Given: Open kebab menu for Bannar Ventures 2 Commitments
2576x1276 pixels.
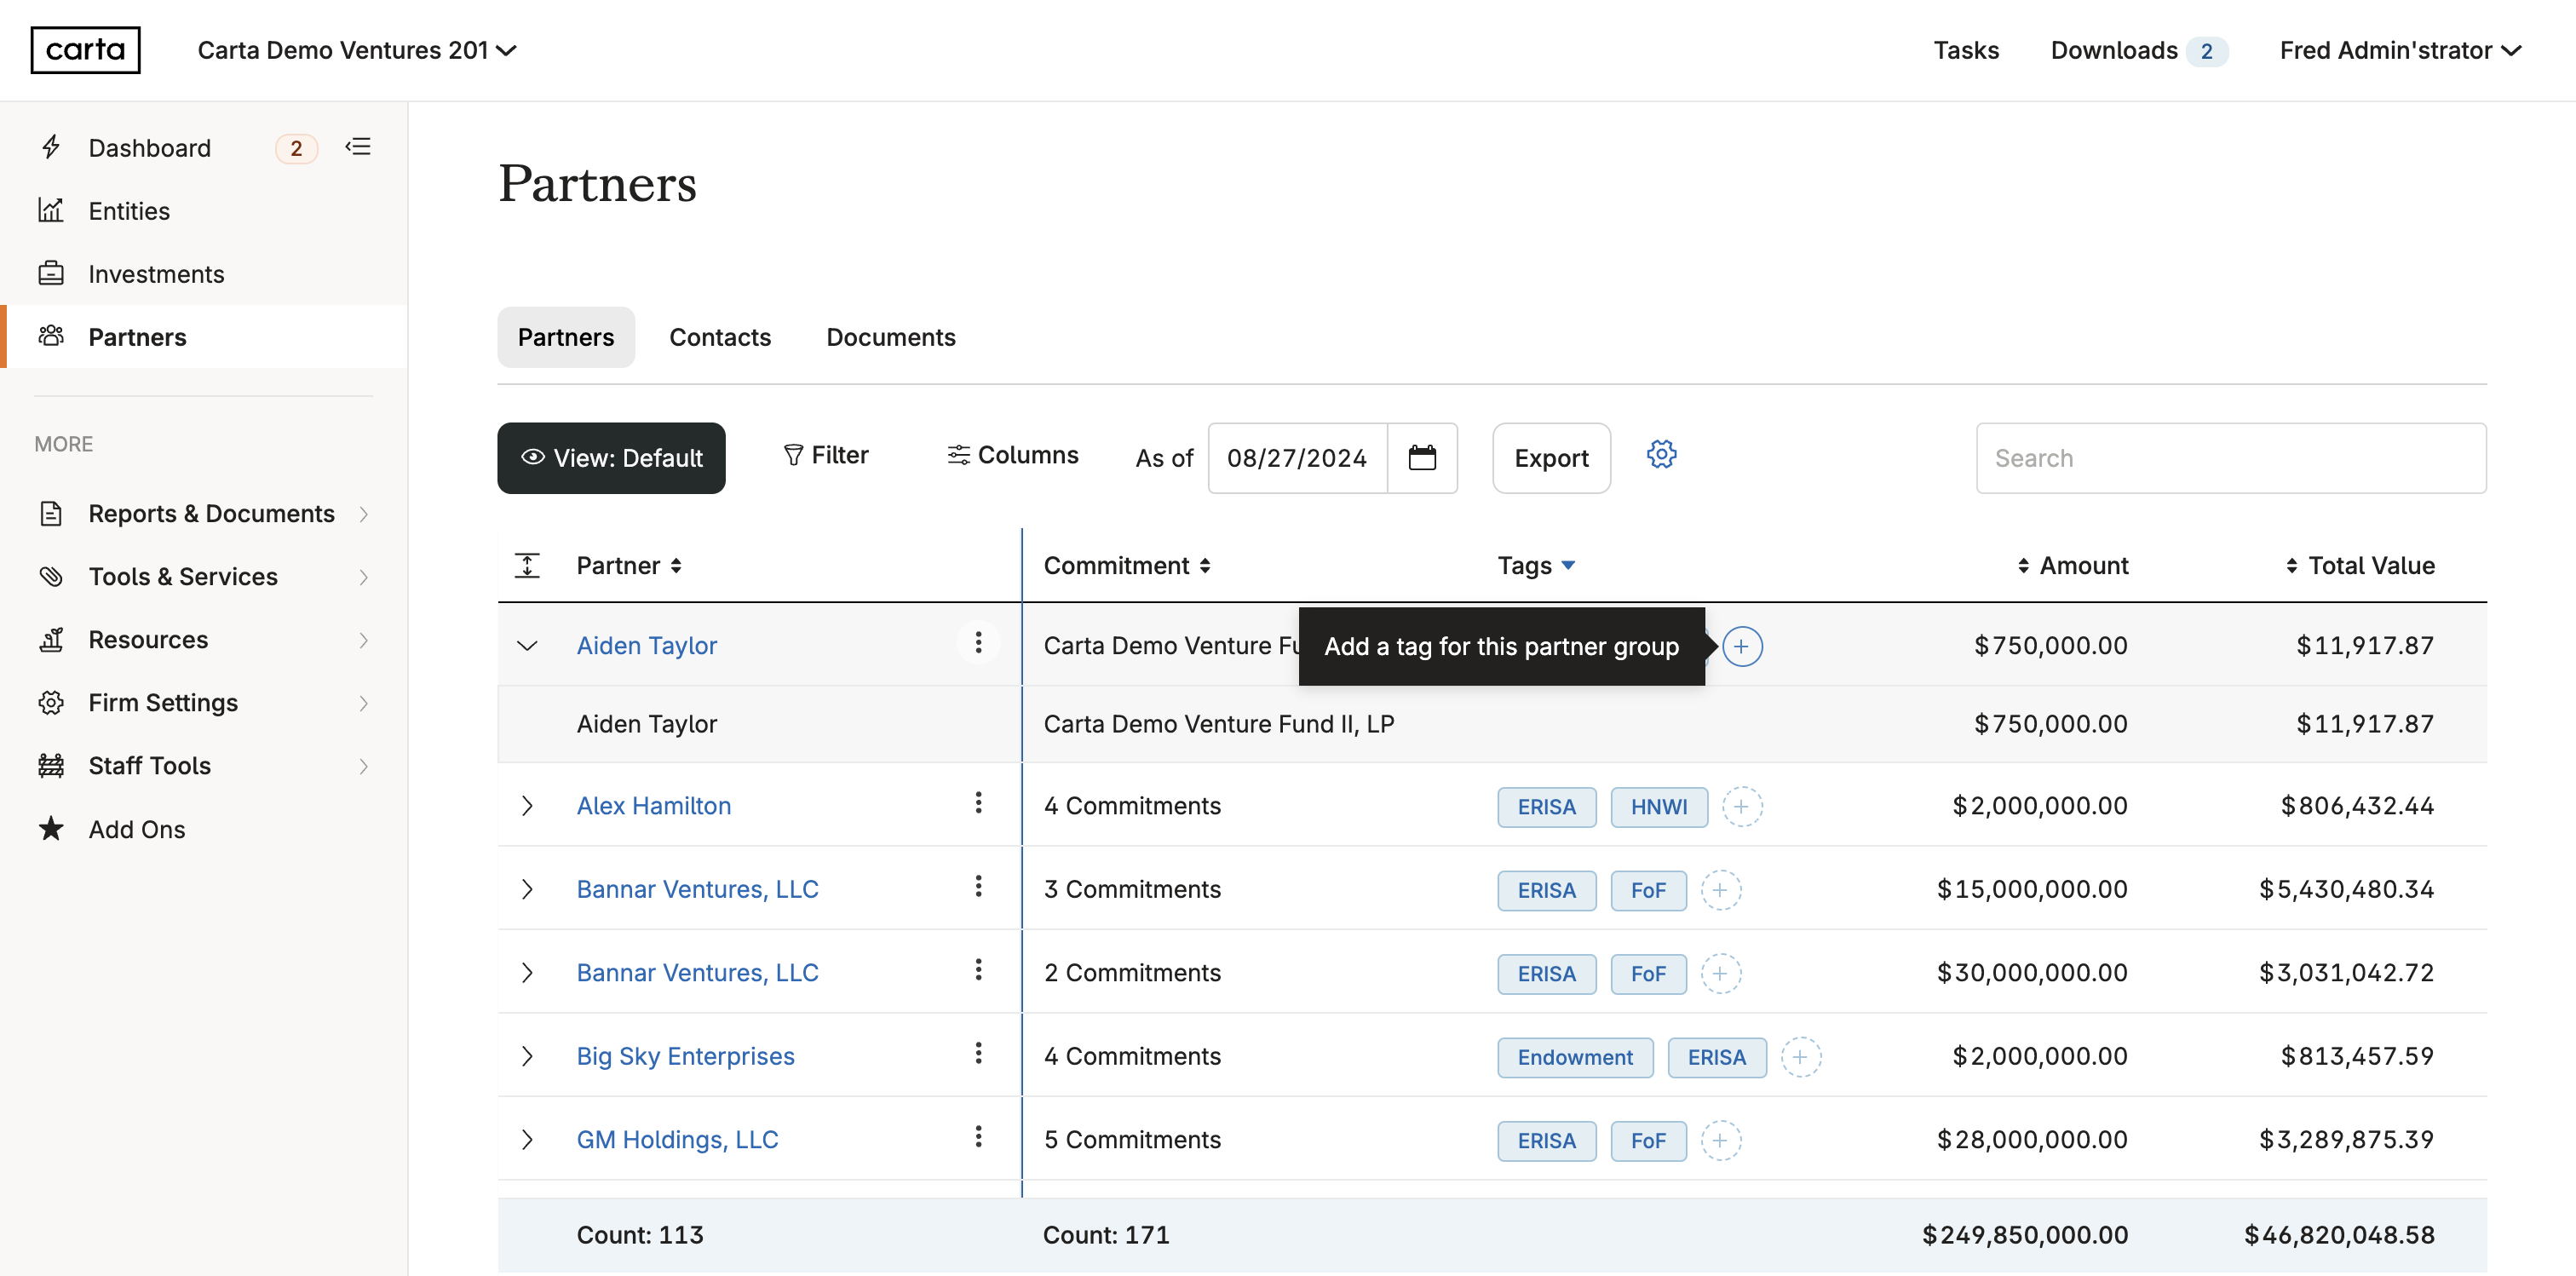Looking at the screenshot, I should (x=978, y=969).
